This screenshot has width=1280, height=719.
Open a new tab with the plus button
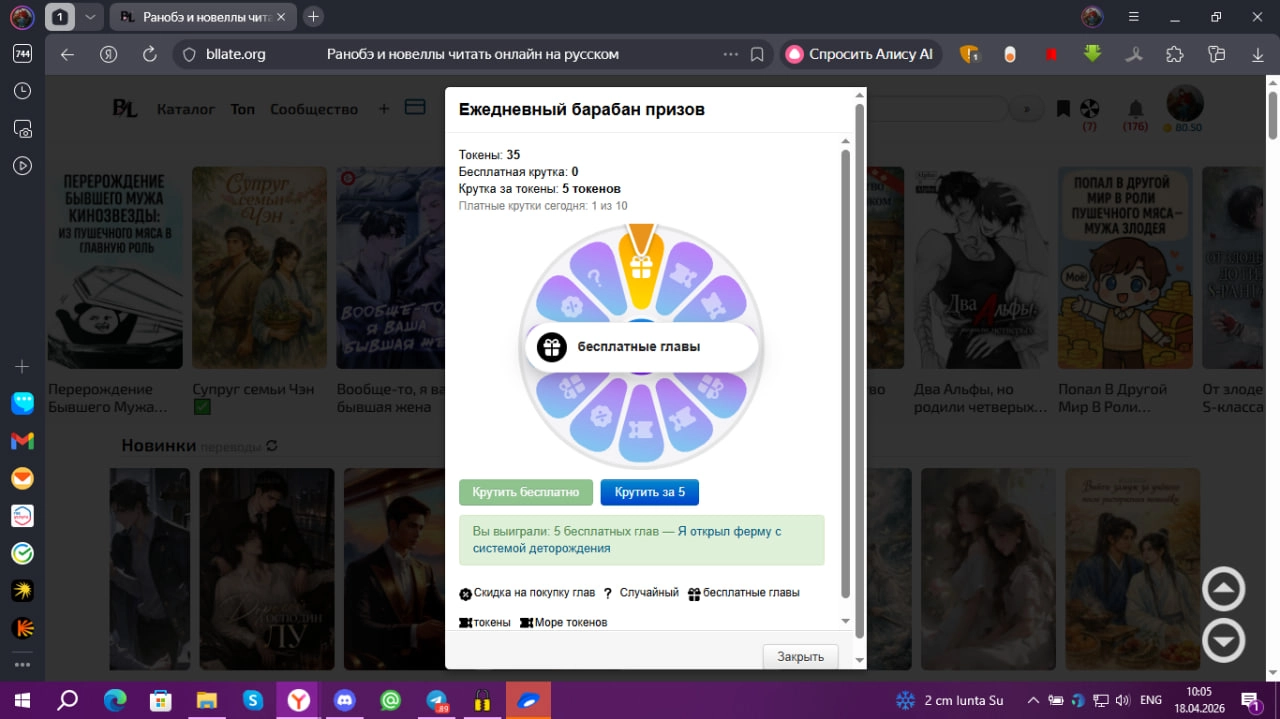tap(314, 17)
